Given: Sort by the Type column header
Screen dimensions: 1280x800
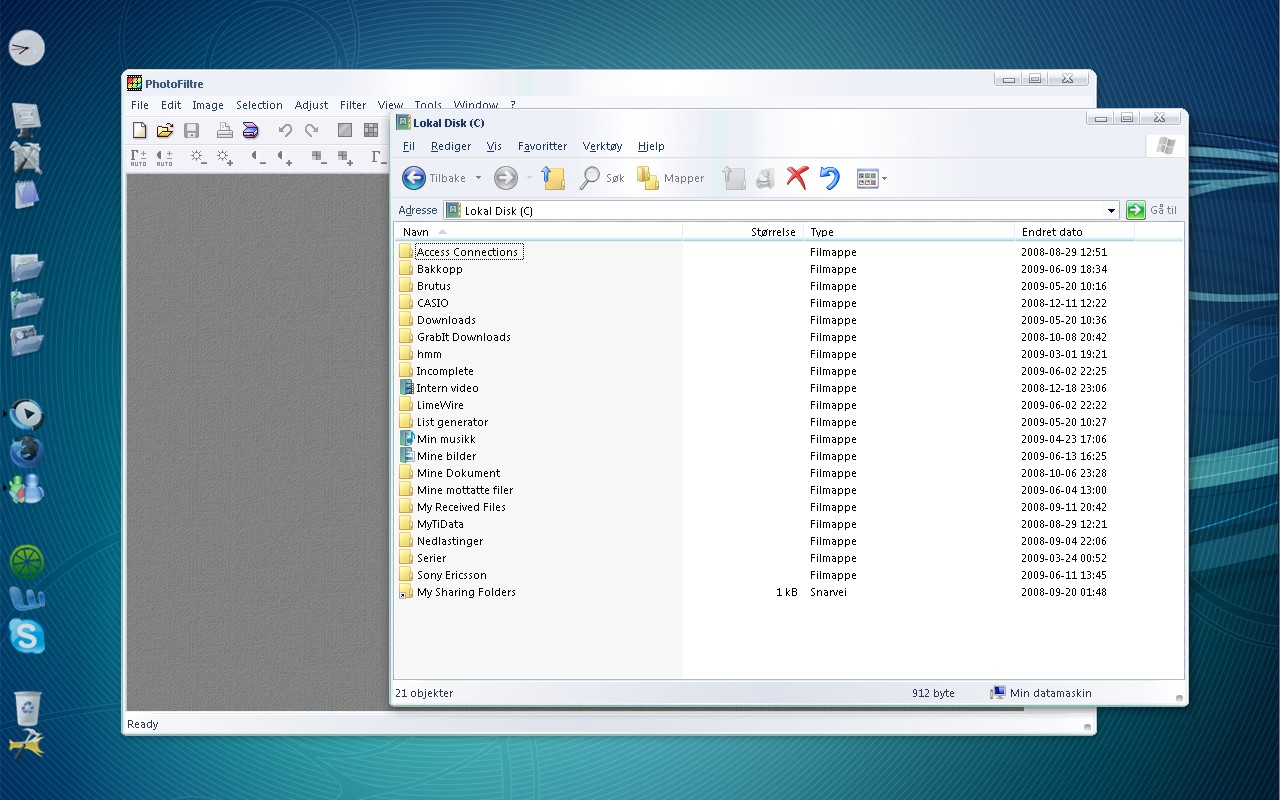Looking at the screenshot, I should (908, 232).
